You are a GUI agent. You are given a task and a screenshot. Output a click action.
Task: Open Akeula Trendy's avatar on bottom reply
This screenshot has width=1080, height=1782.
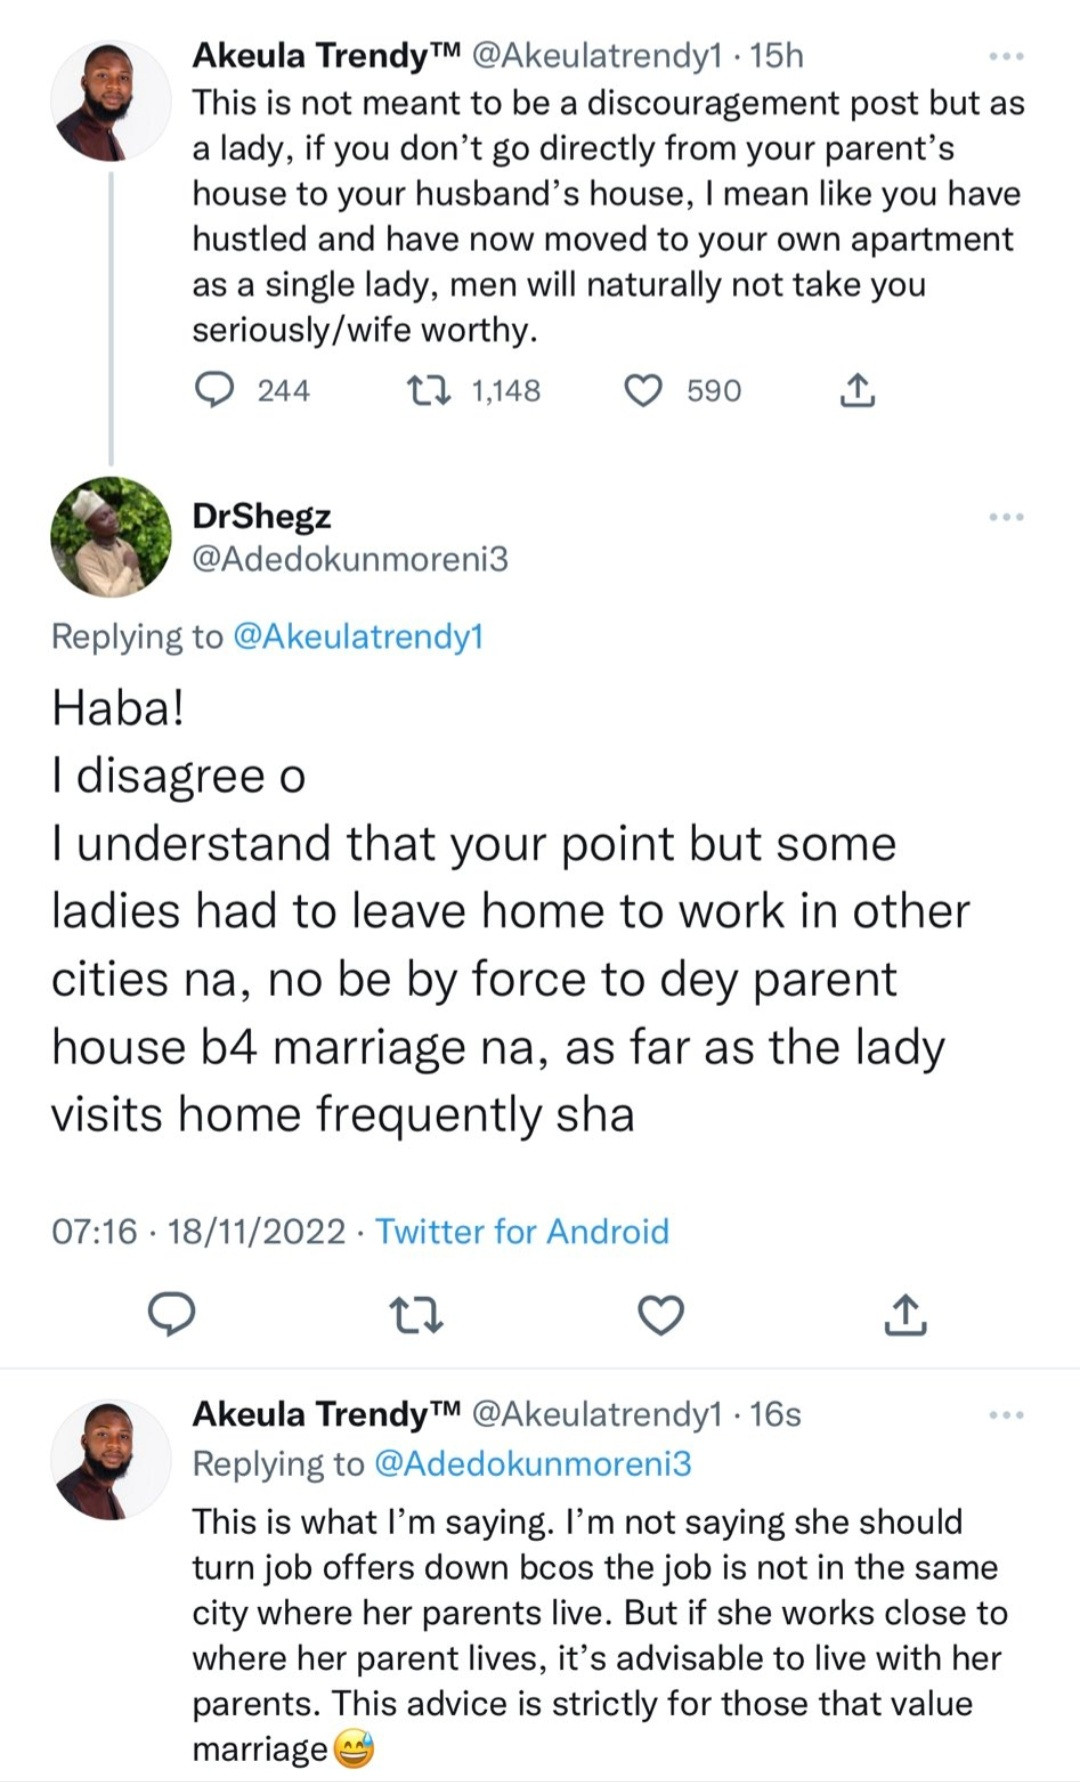coord(110,1459)
